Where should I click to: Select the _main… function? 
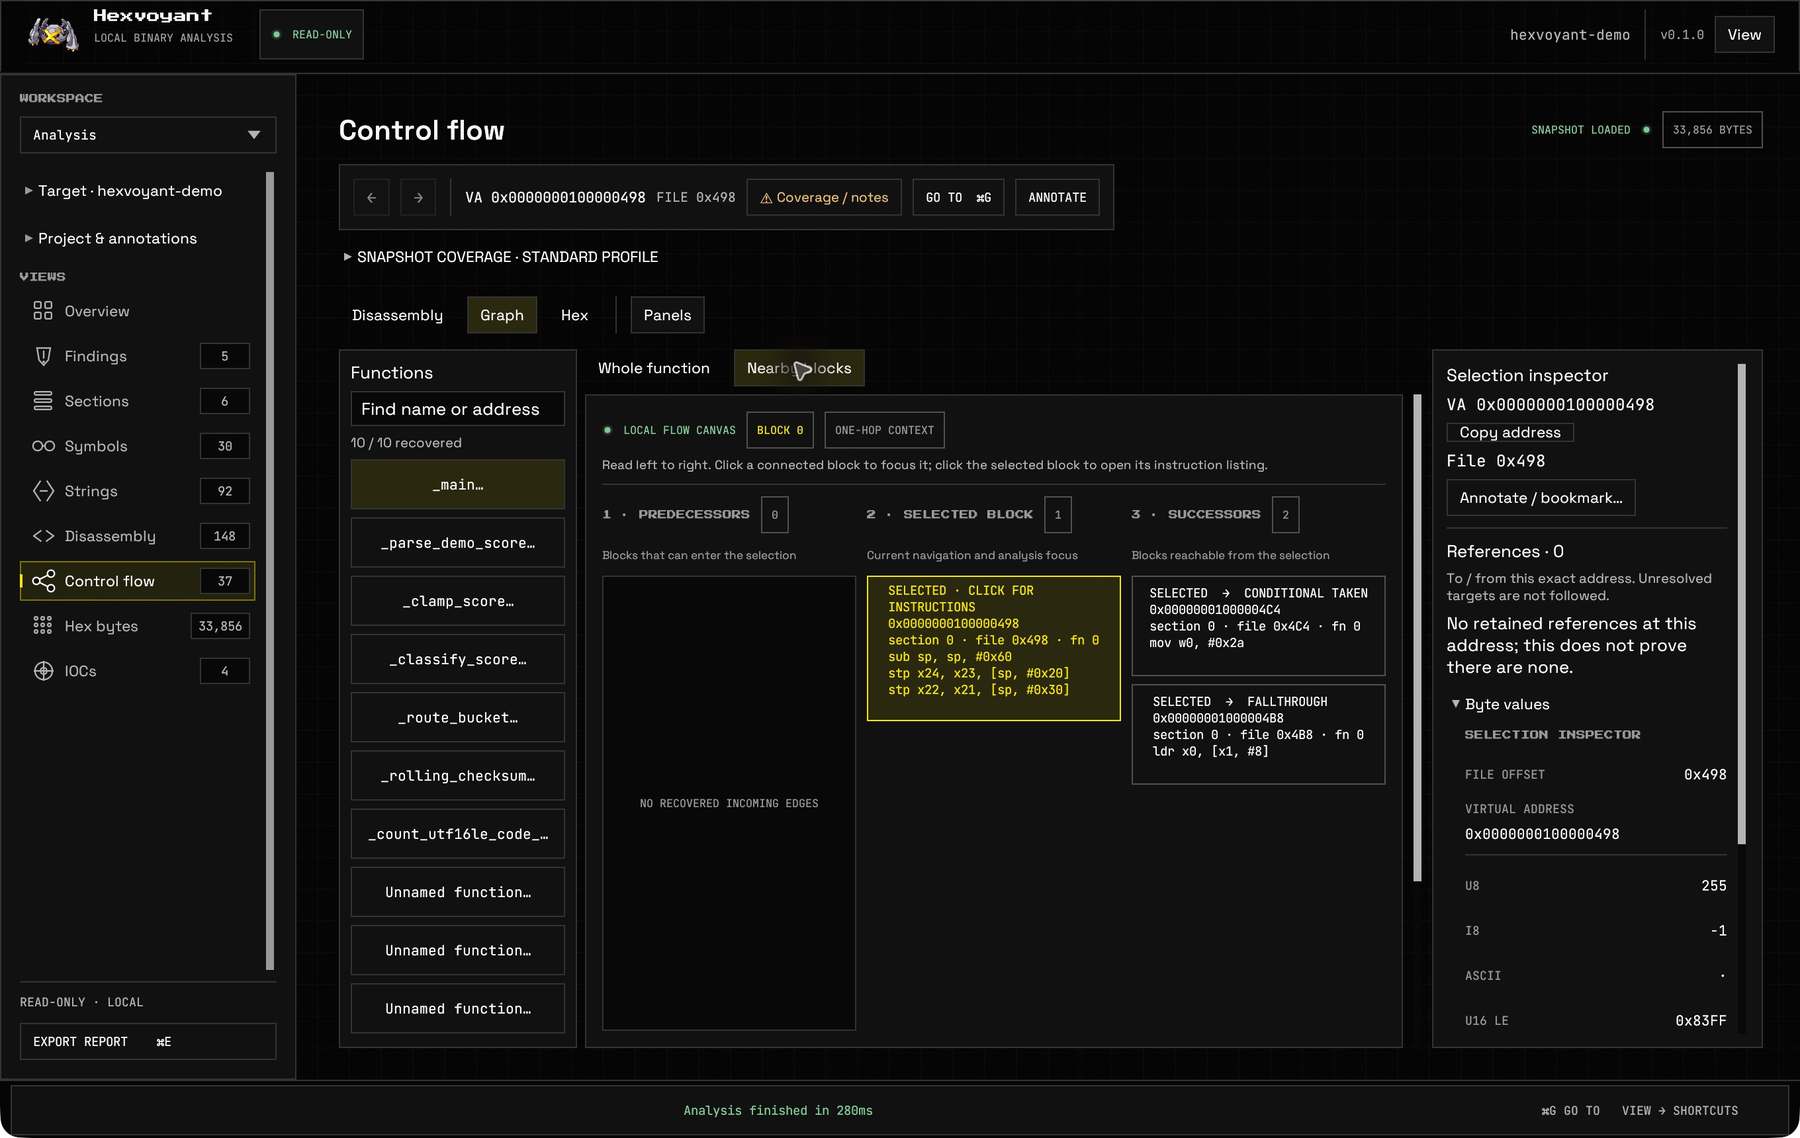click(458, 485)
